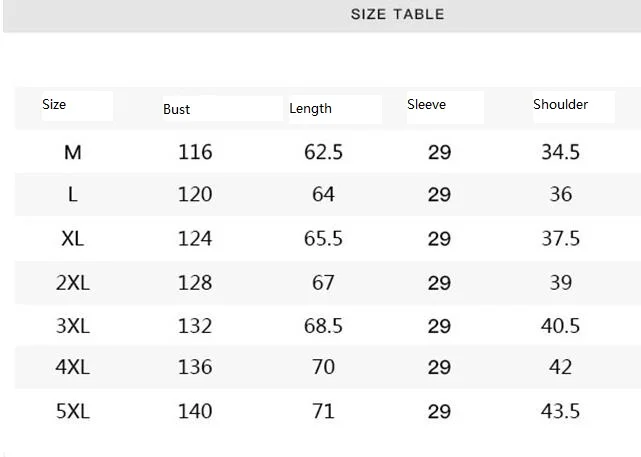
Task: Select the Bust column header
Action: click(x=177, y=110)
